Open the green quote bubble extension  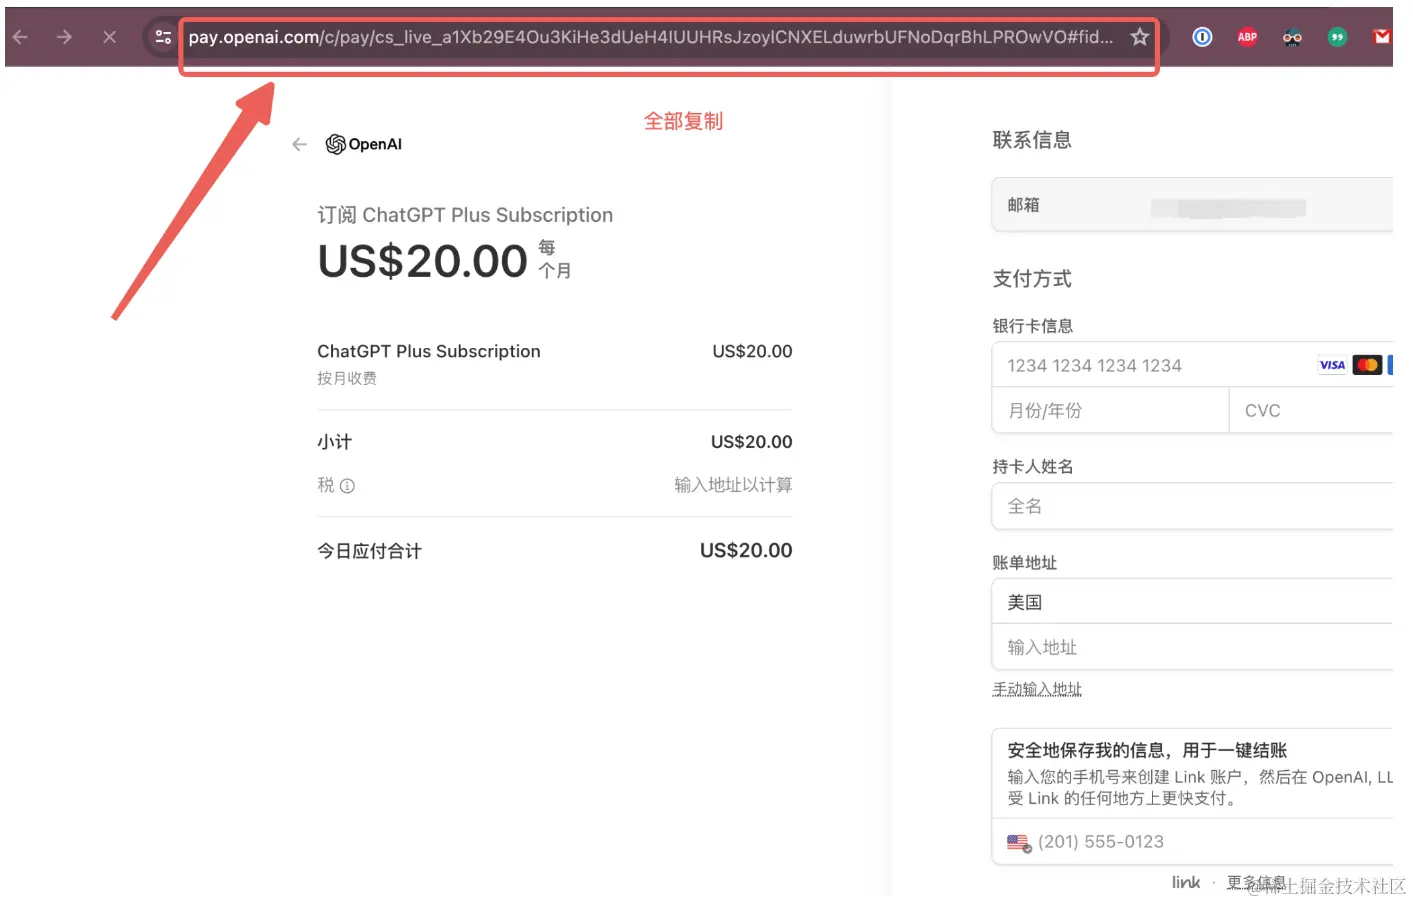pyautogui.click(x=1337, y=37)
